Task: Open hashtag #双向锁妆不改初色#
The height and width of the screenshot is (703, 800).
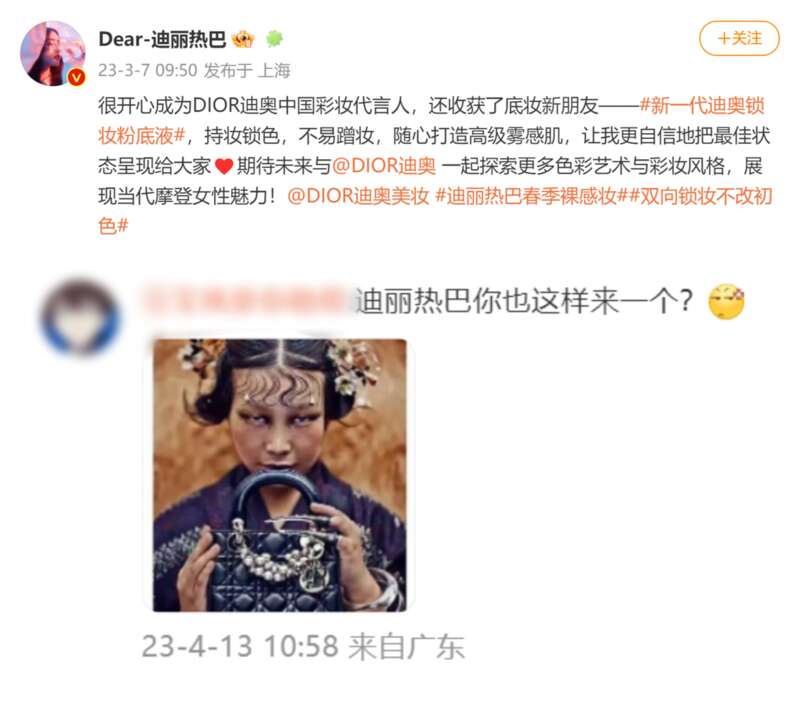Action: pyautogui.click(x=435, y=211)
